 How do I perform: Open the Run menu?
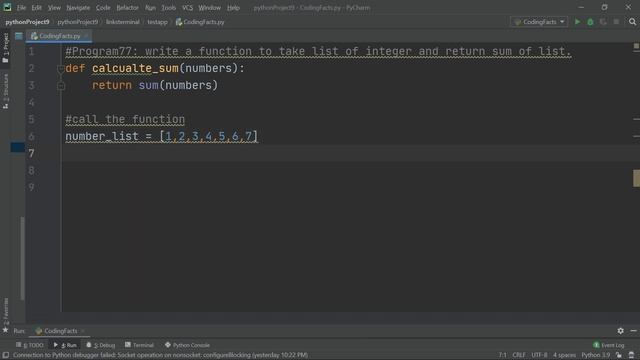pyautogui.click(x=150, y=7)
